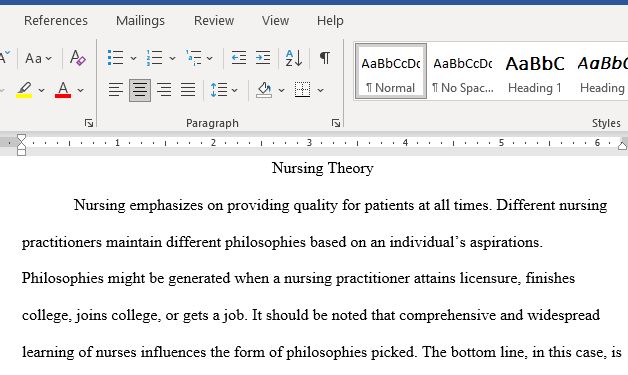Justify the paragraph text

point(188,90)
